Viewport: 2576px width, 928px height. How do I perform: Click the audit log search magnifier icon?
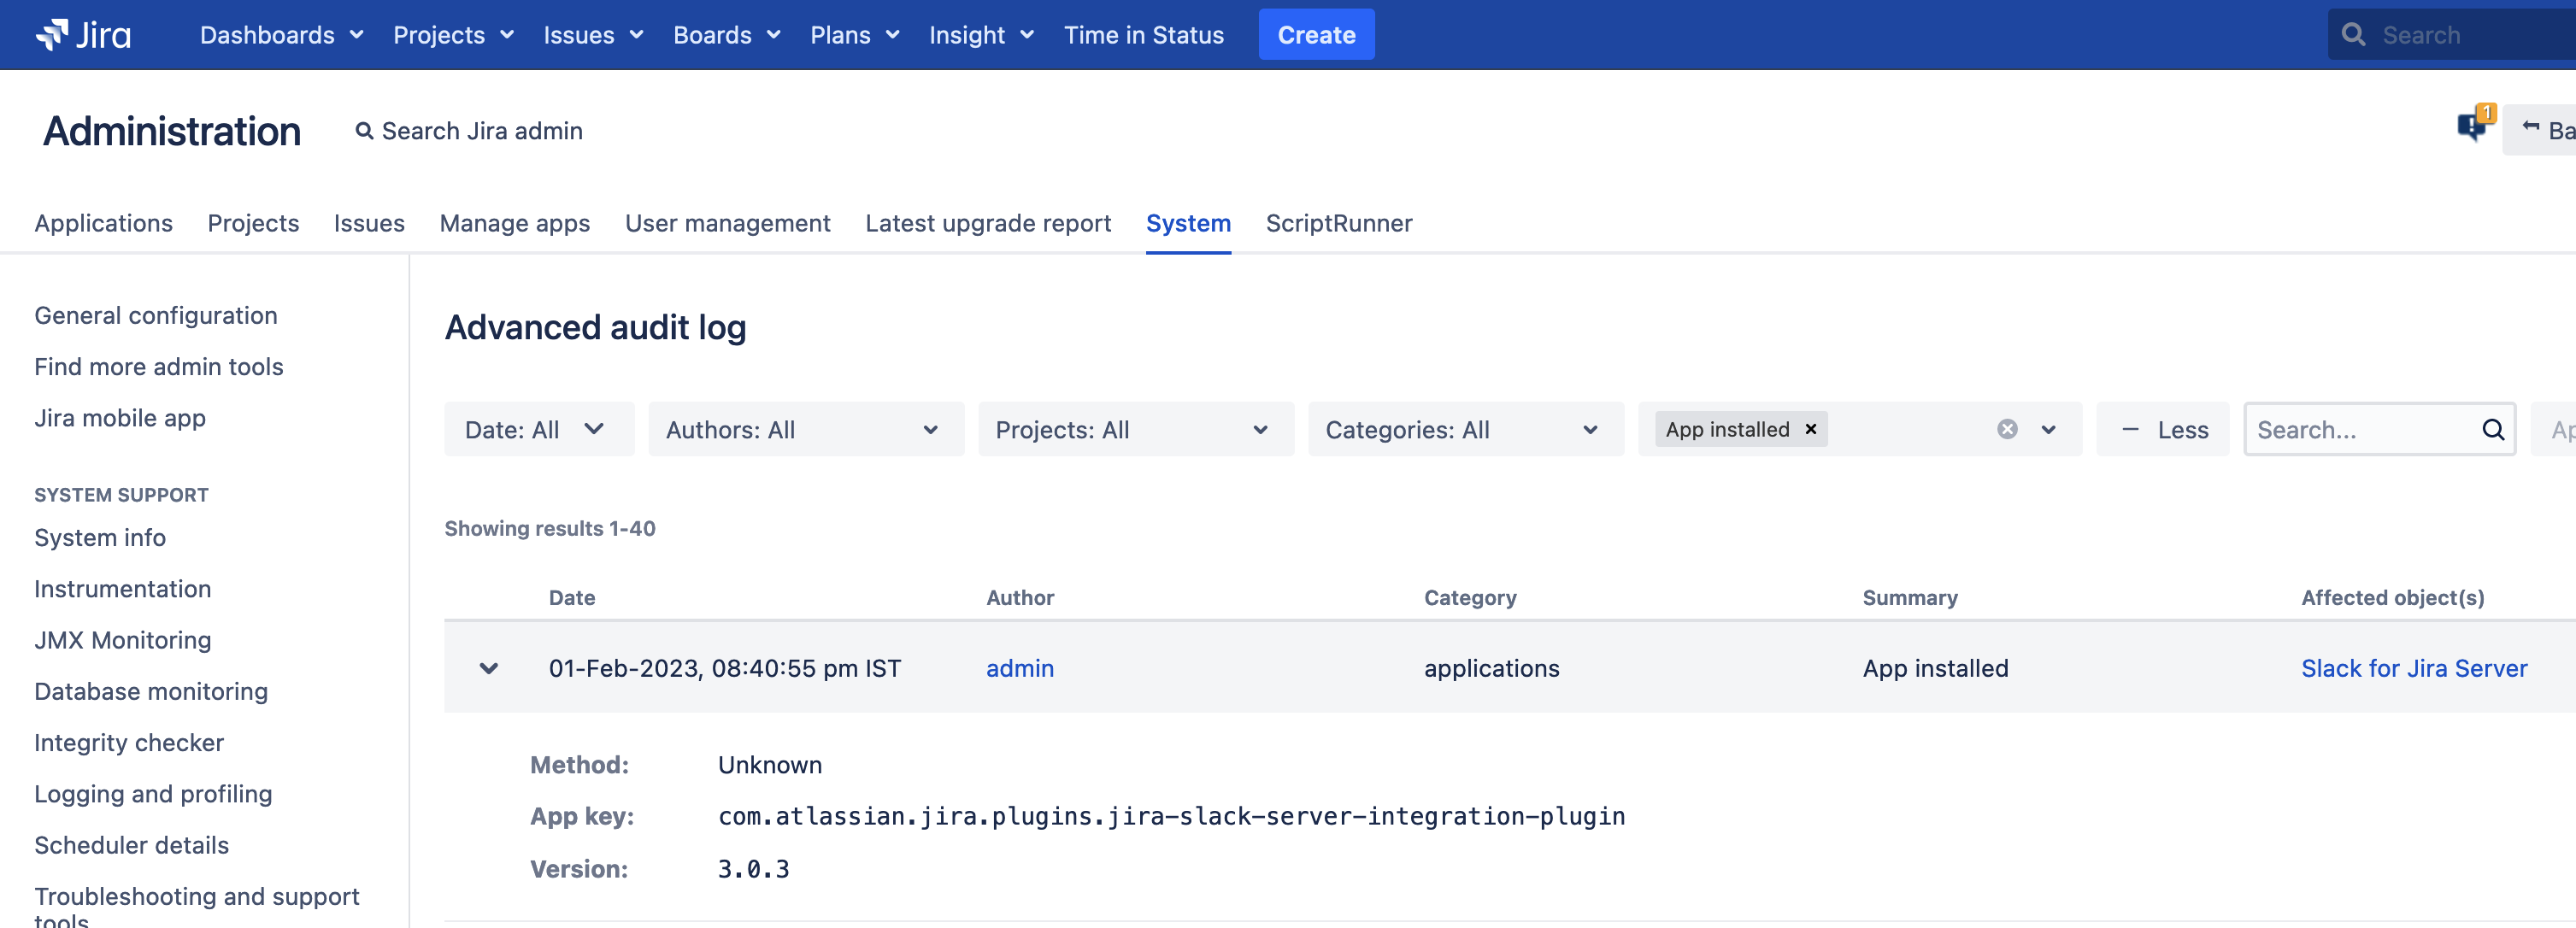tap(2492, 429)
